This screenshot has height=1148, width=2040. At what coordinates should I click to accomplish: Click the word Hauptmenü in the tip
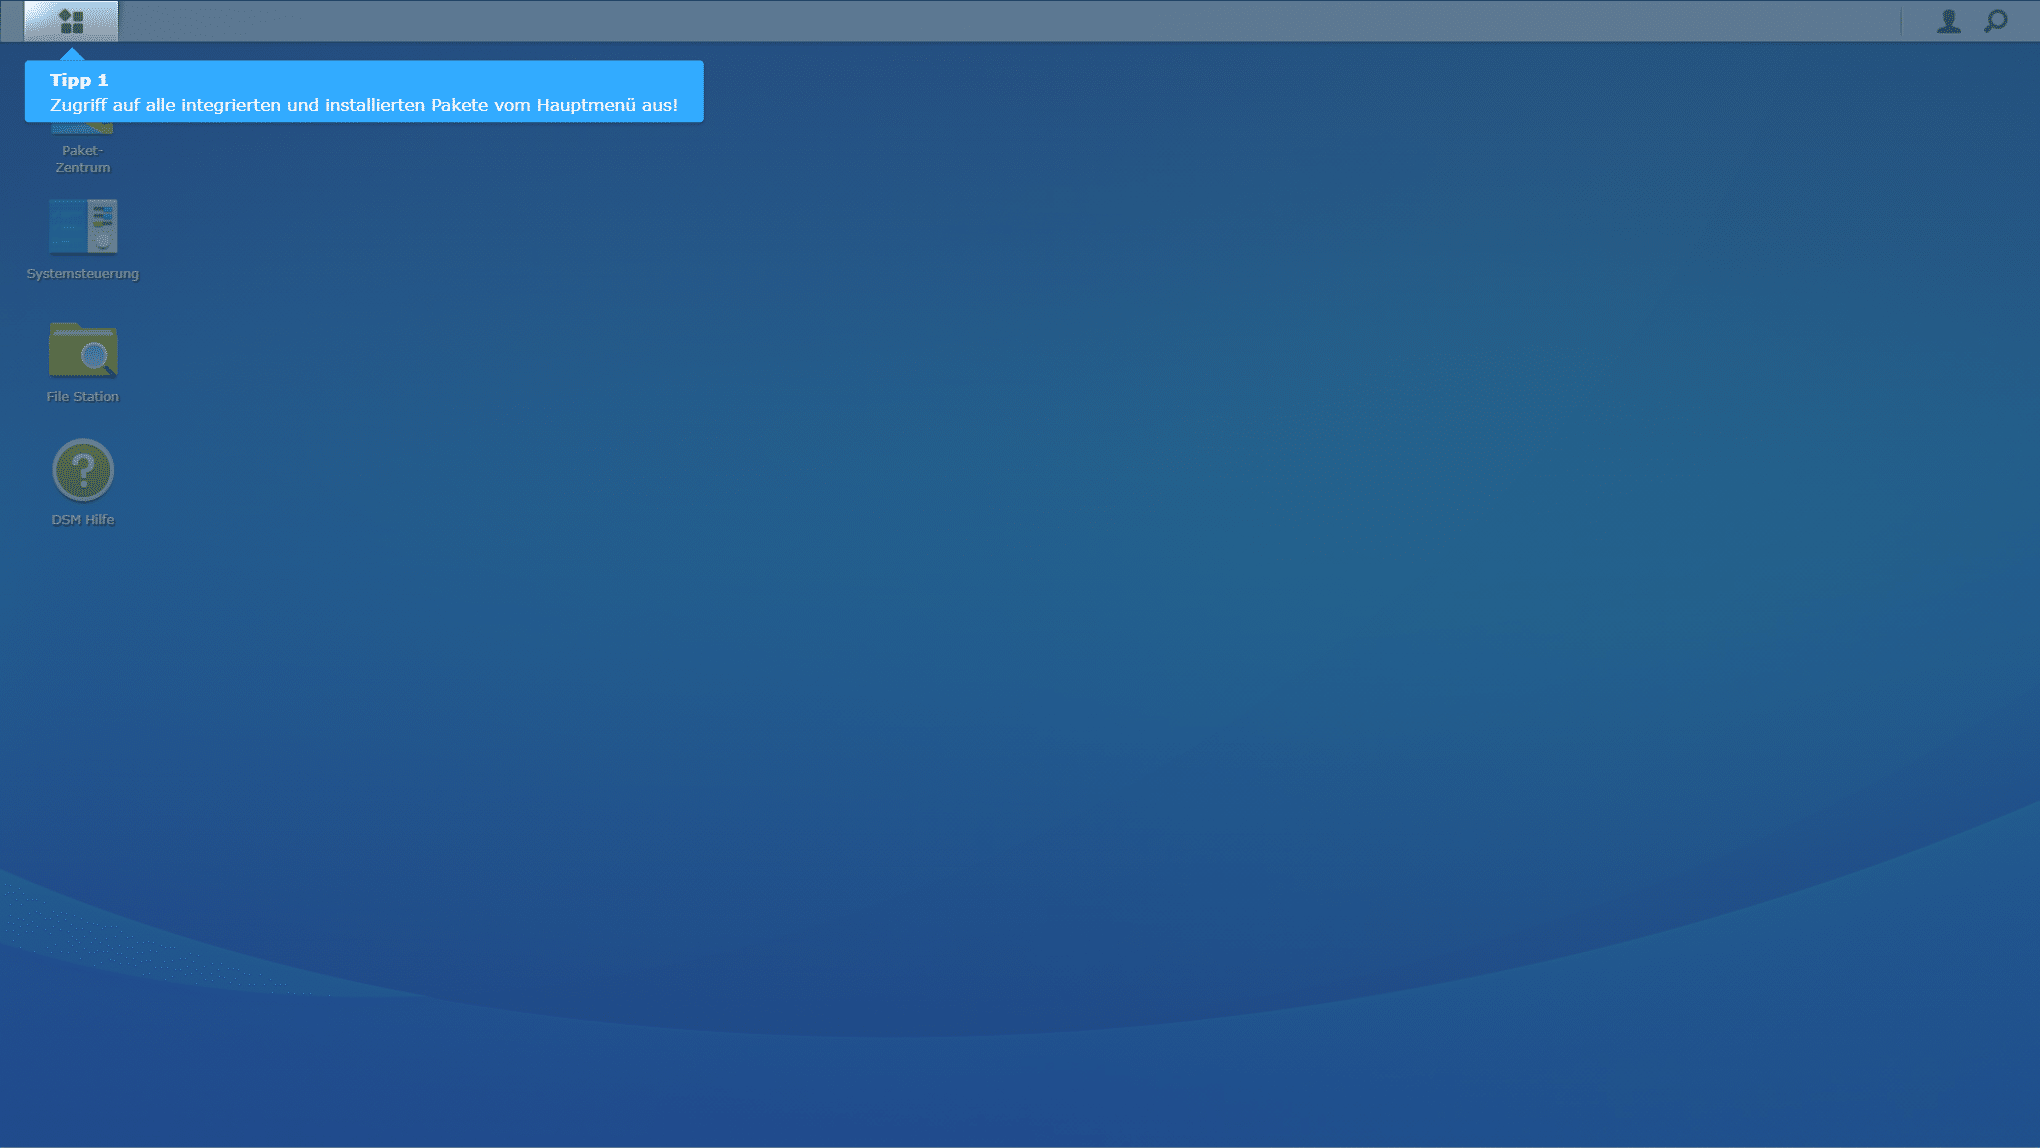tap(585, 105)
